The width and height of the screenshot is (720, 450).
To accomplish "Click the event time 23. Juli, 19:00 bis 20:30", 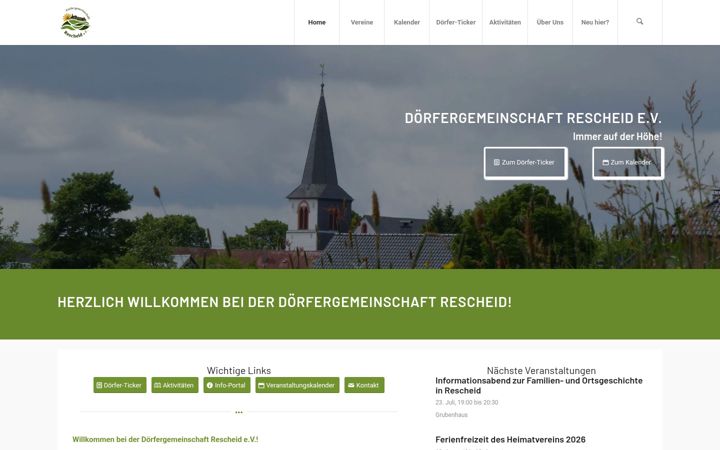I will click(467, 402).
